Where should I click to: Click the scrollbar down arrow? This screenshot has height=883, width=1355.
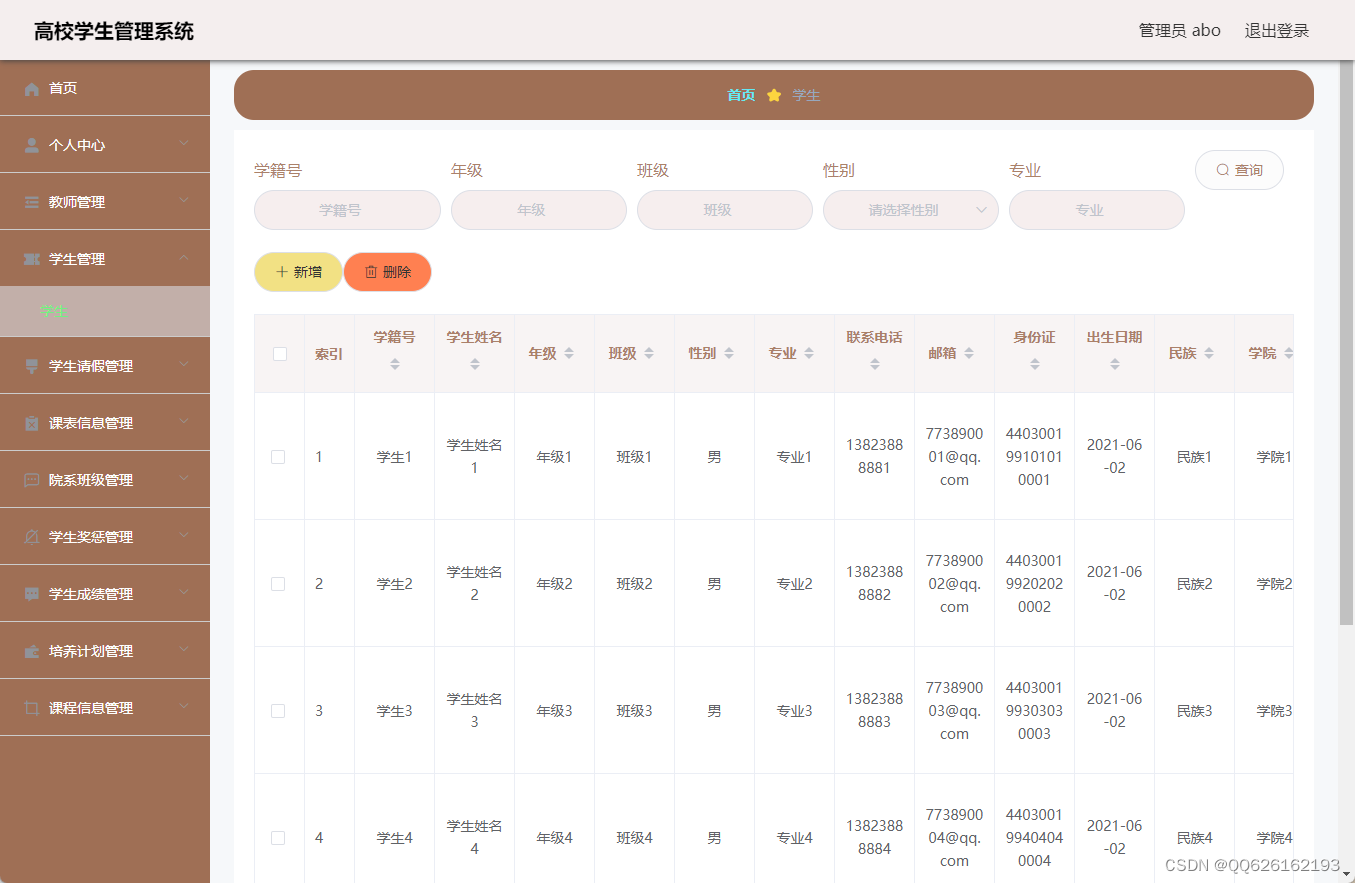1346,873
